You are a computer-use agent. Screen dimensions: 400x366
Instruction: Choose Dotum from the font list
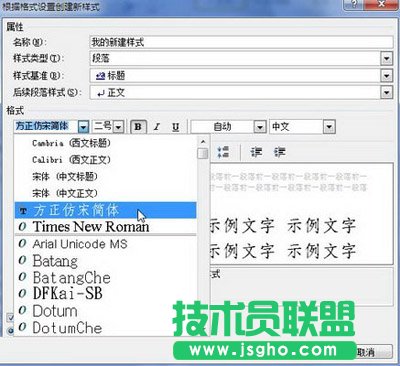[105, 311]
